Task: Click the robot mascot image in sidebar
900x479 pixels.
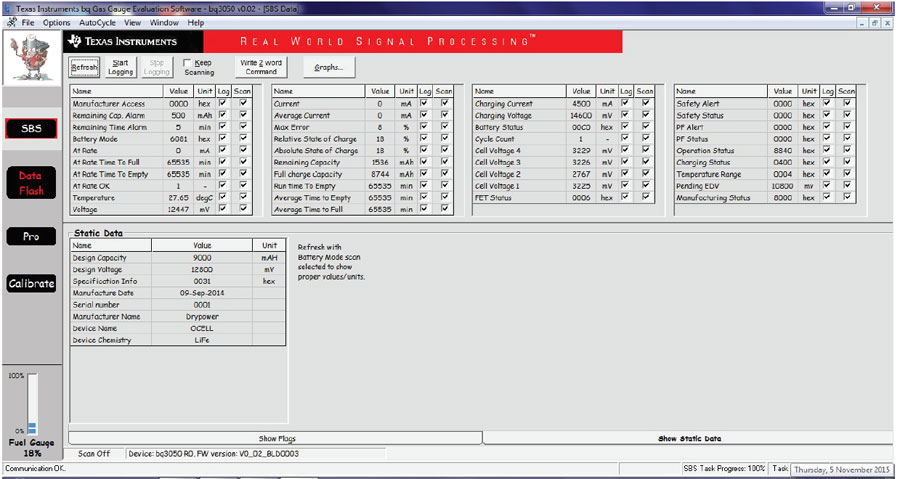Action: (x=32, y=57)
